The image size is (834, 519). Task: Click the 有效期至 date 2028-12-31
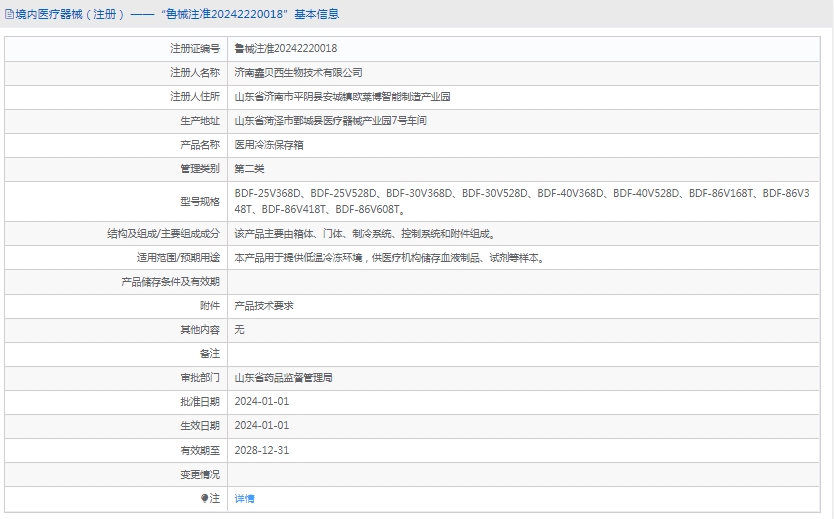261,450
